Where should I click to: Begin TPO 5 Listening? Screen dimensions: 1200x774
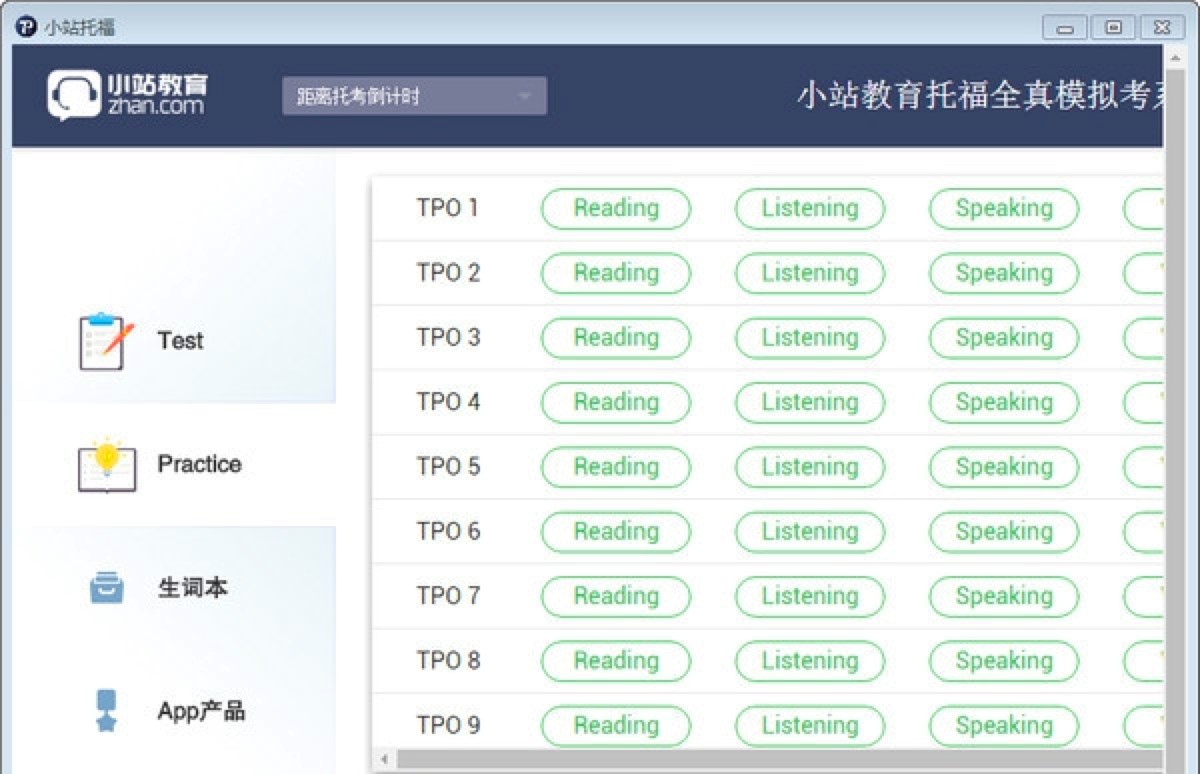(x=810, y=467)
